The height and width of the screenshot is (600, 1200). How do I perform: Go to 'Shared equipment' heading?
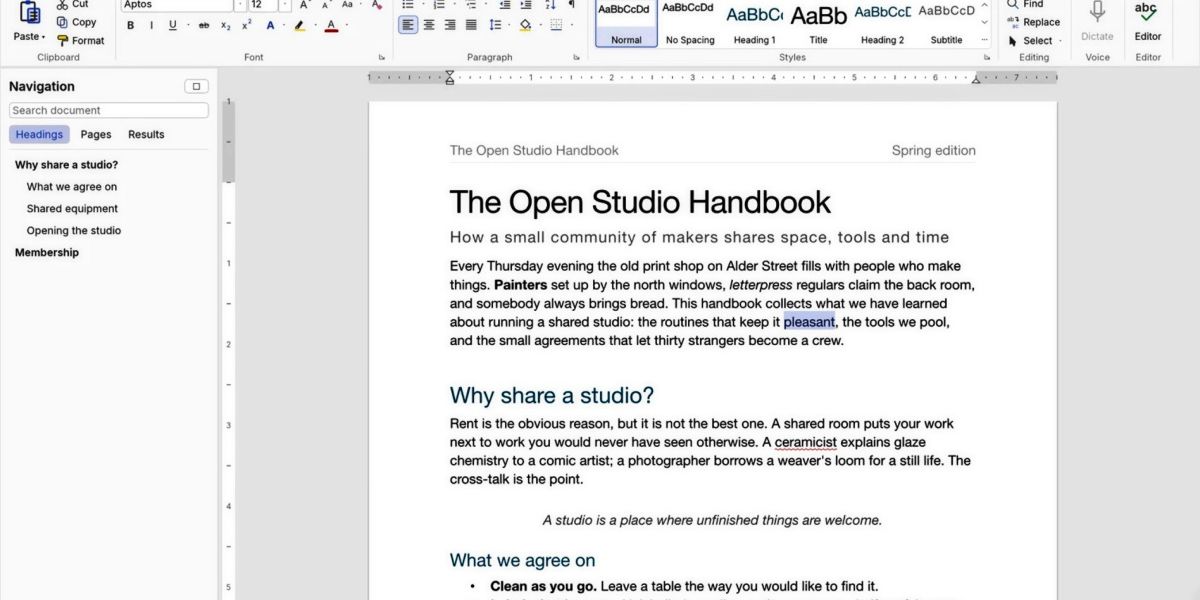(x=72, y=209)
